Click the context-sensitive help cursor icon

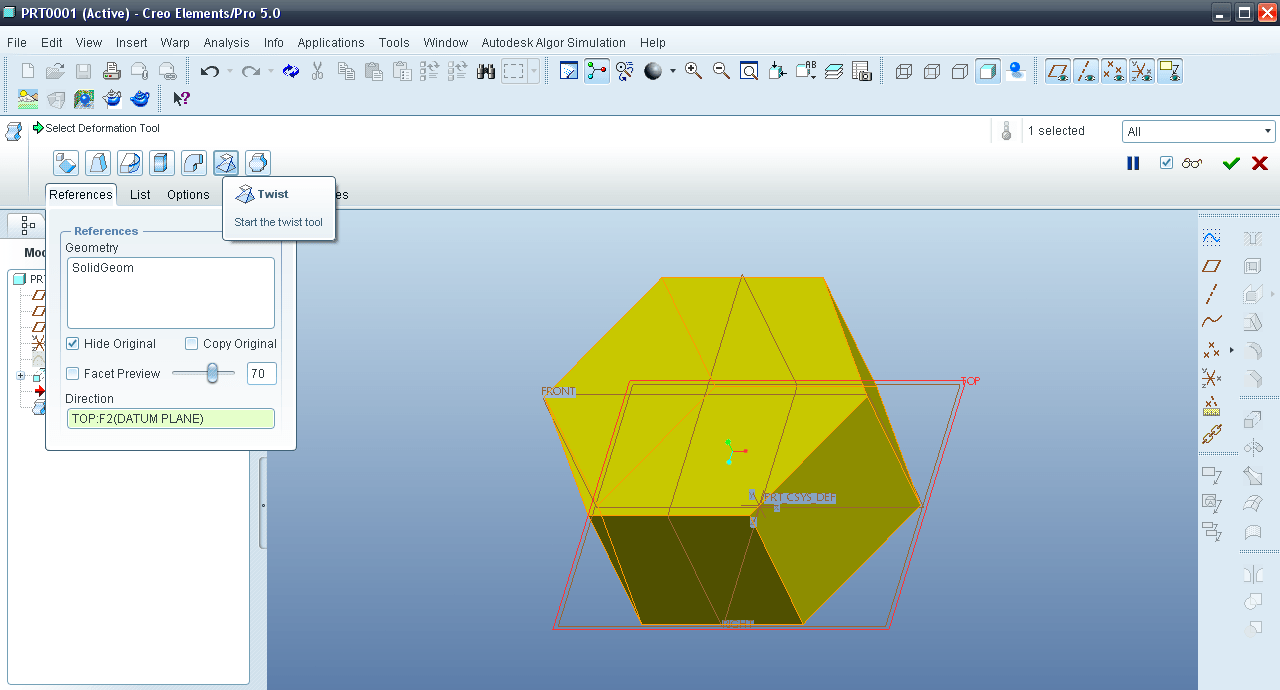pos(181,99)
